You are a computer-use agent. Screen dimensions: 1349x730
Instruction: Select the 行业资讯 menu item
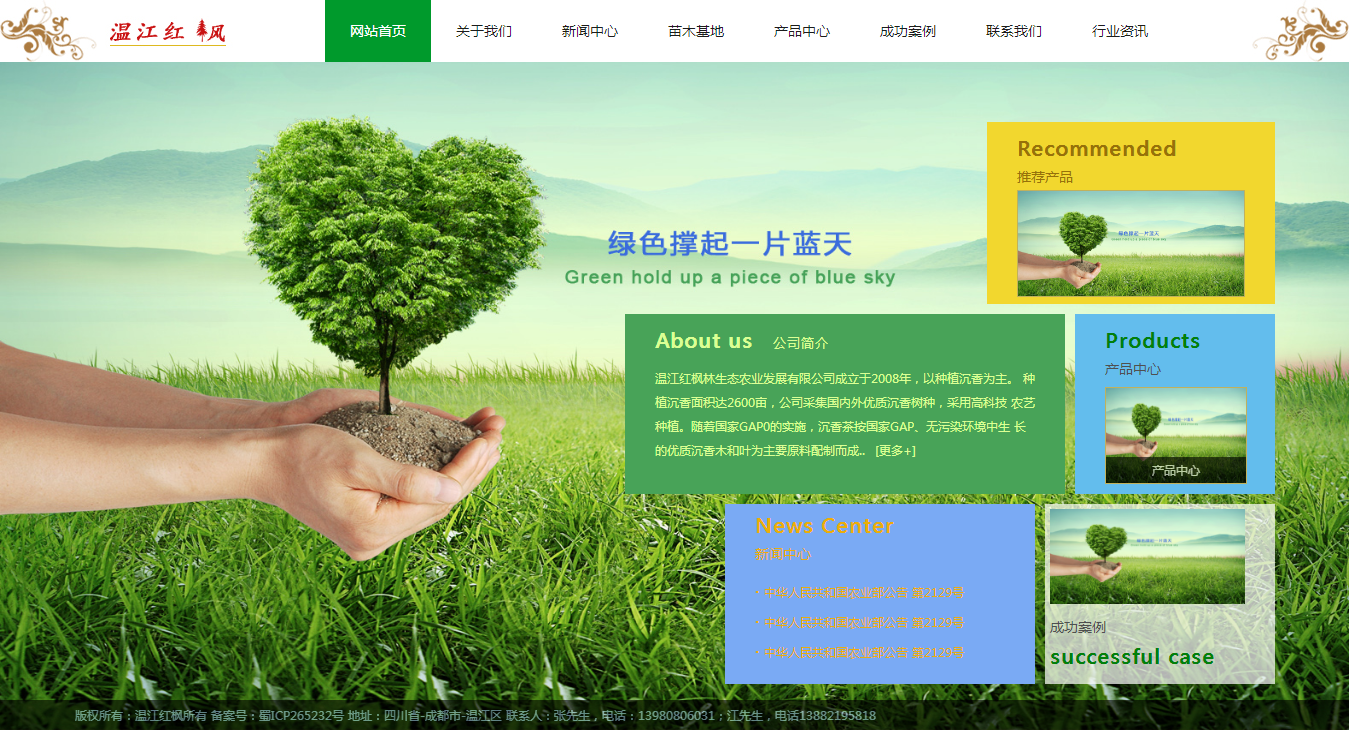coord(1120,31)
